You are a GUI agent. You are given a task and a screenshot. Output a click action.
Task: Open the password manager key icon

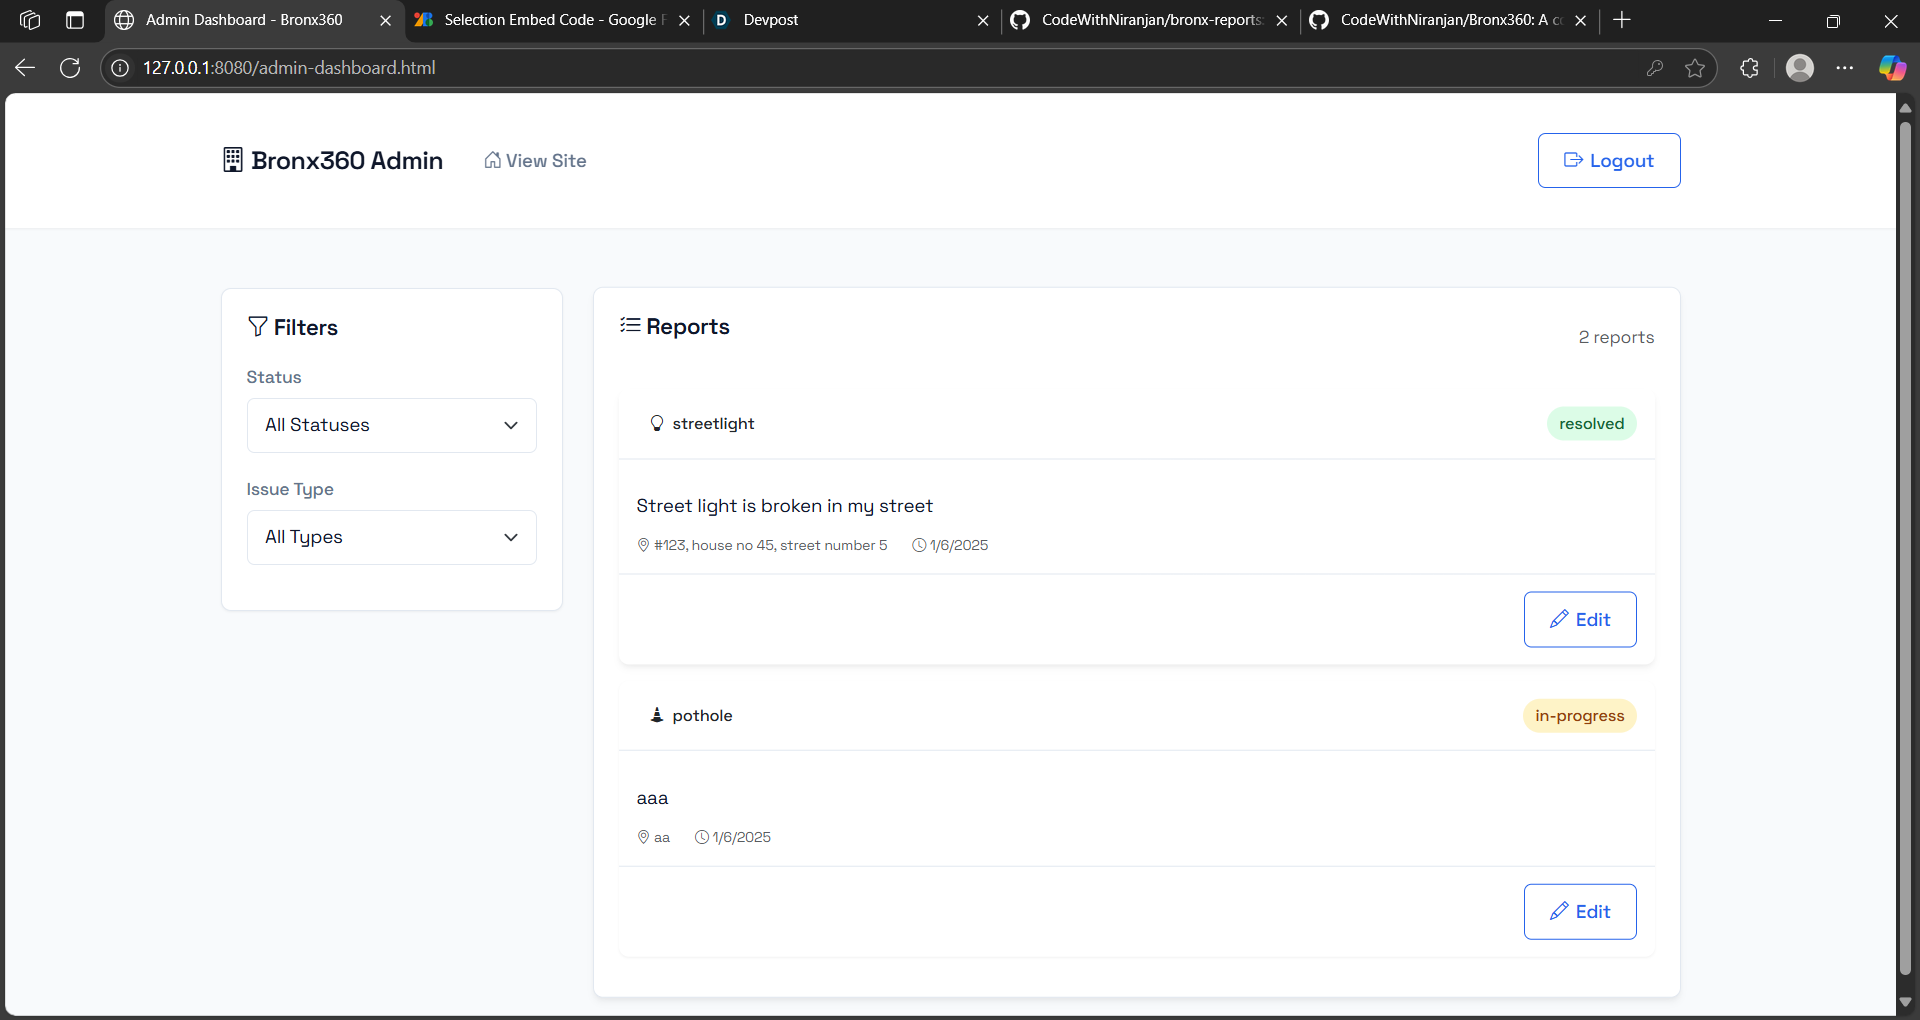pos(1655,68)
